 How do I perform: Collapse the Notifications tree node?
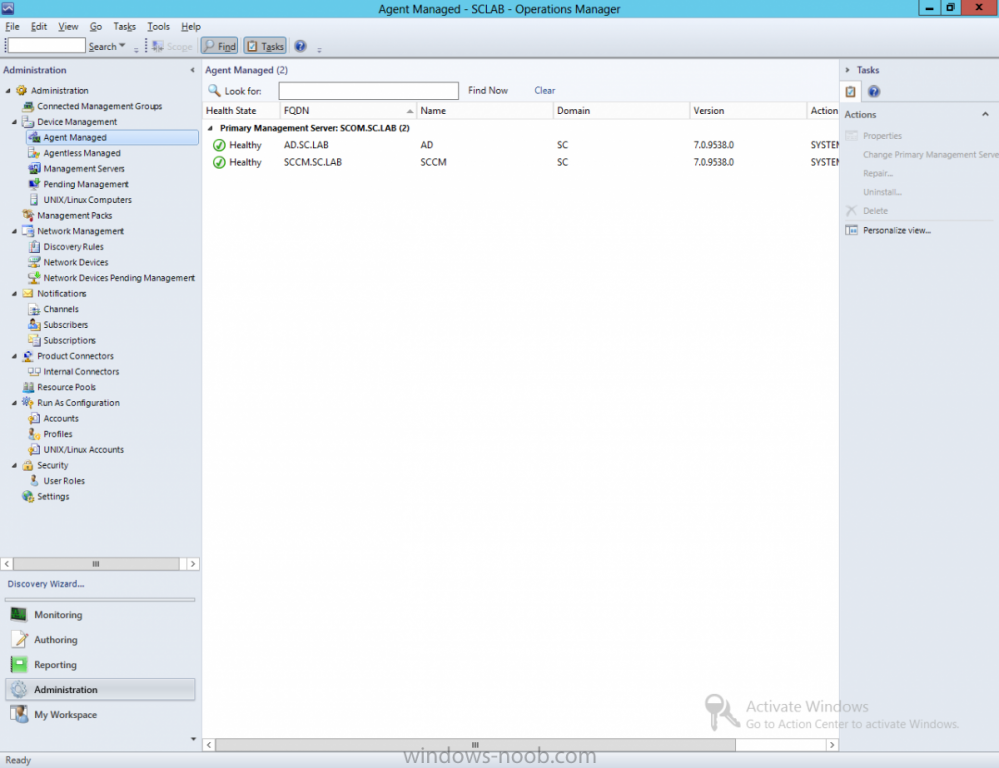[x=15, y=293]
